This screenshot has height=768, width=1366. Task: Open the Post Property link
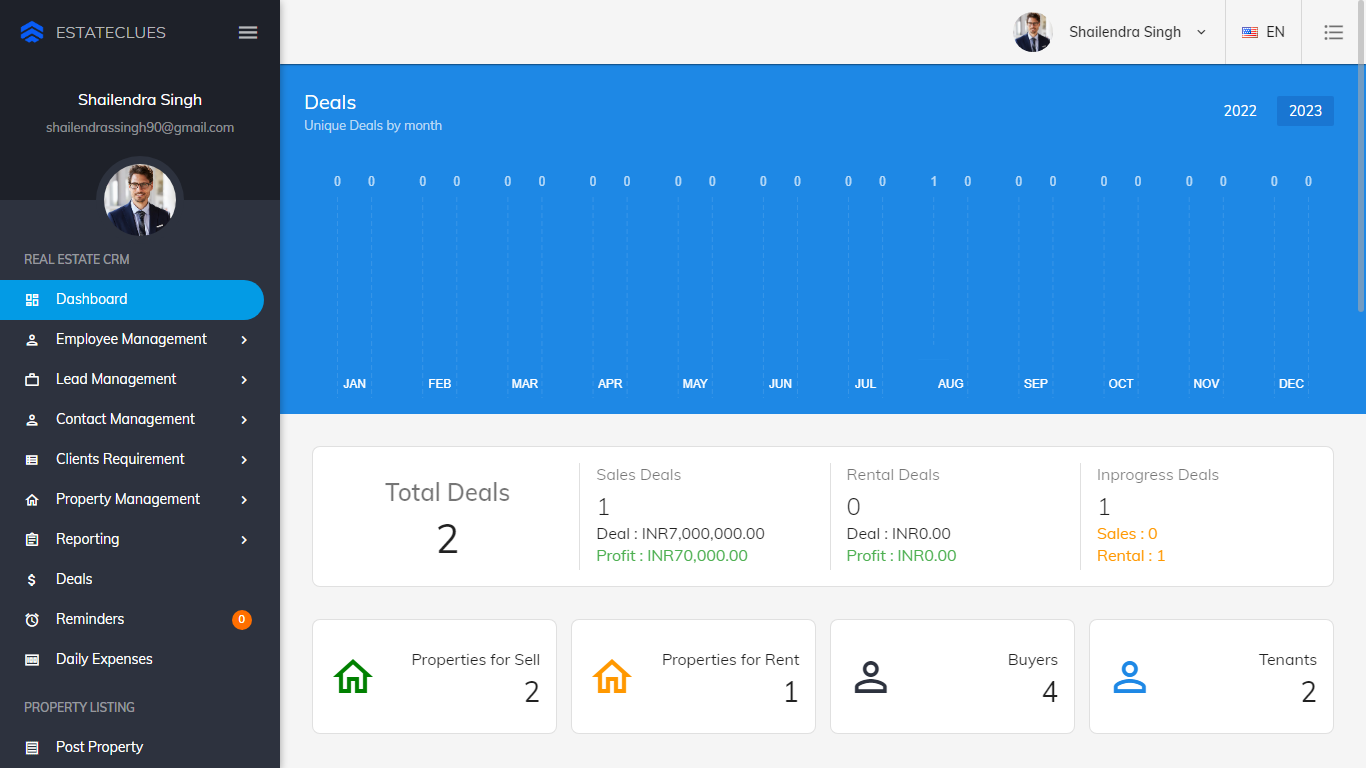pos(99,747)
